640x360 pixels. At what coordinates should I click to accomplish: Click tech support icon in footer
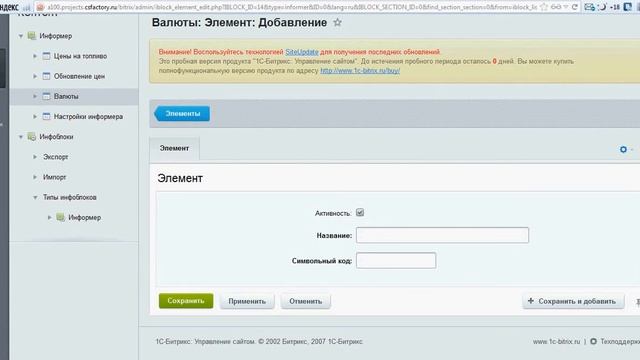pyautogui.click(x=593, y=341)
